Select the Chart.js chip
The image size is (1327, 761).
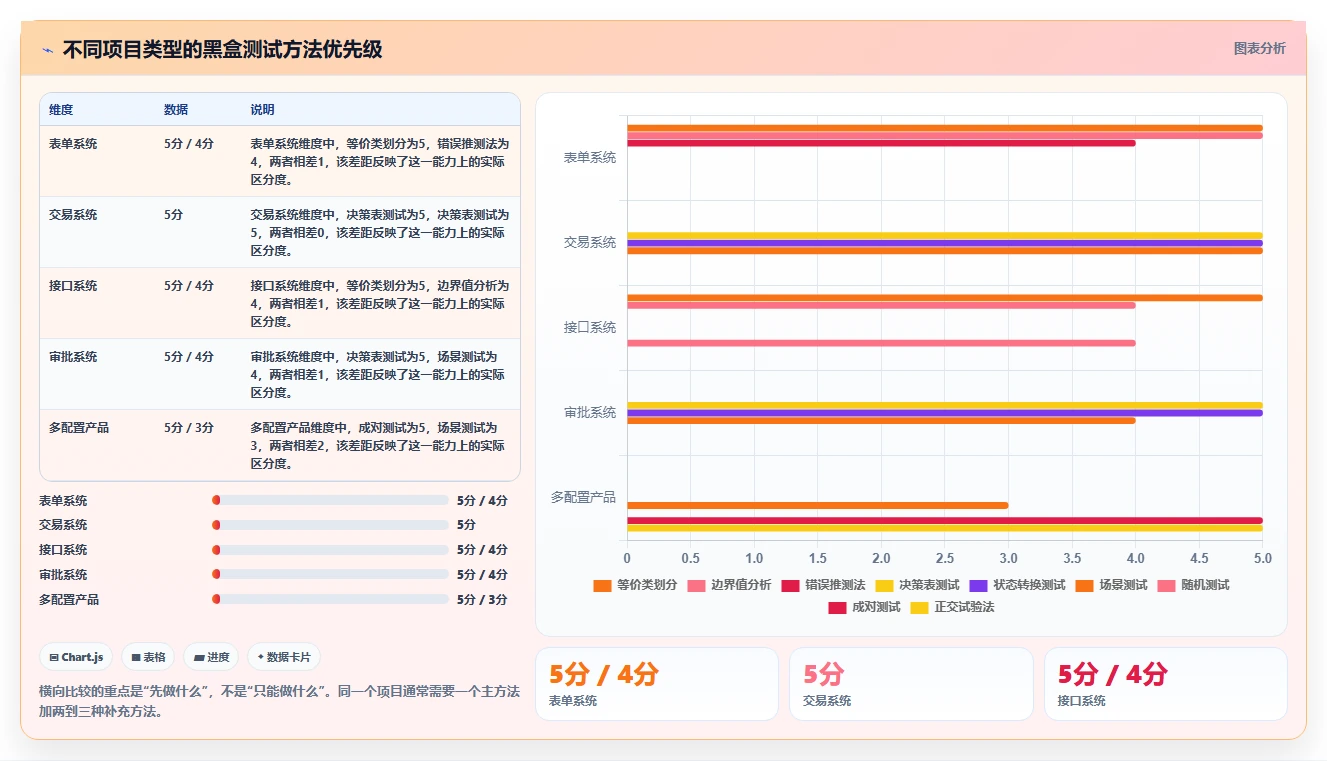[77, 657]
